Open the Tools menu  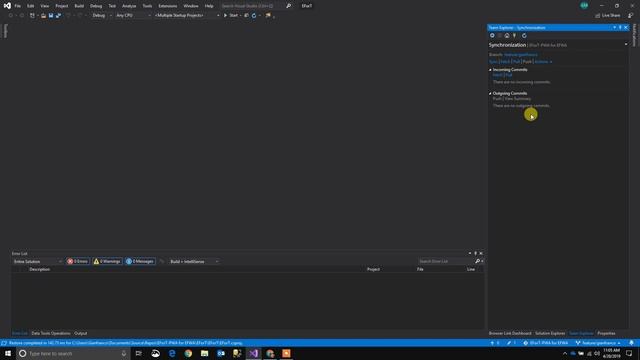pyautogui.click(x=147, y=6)
